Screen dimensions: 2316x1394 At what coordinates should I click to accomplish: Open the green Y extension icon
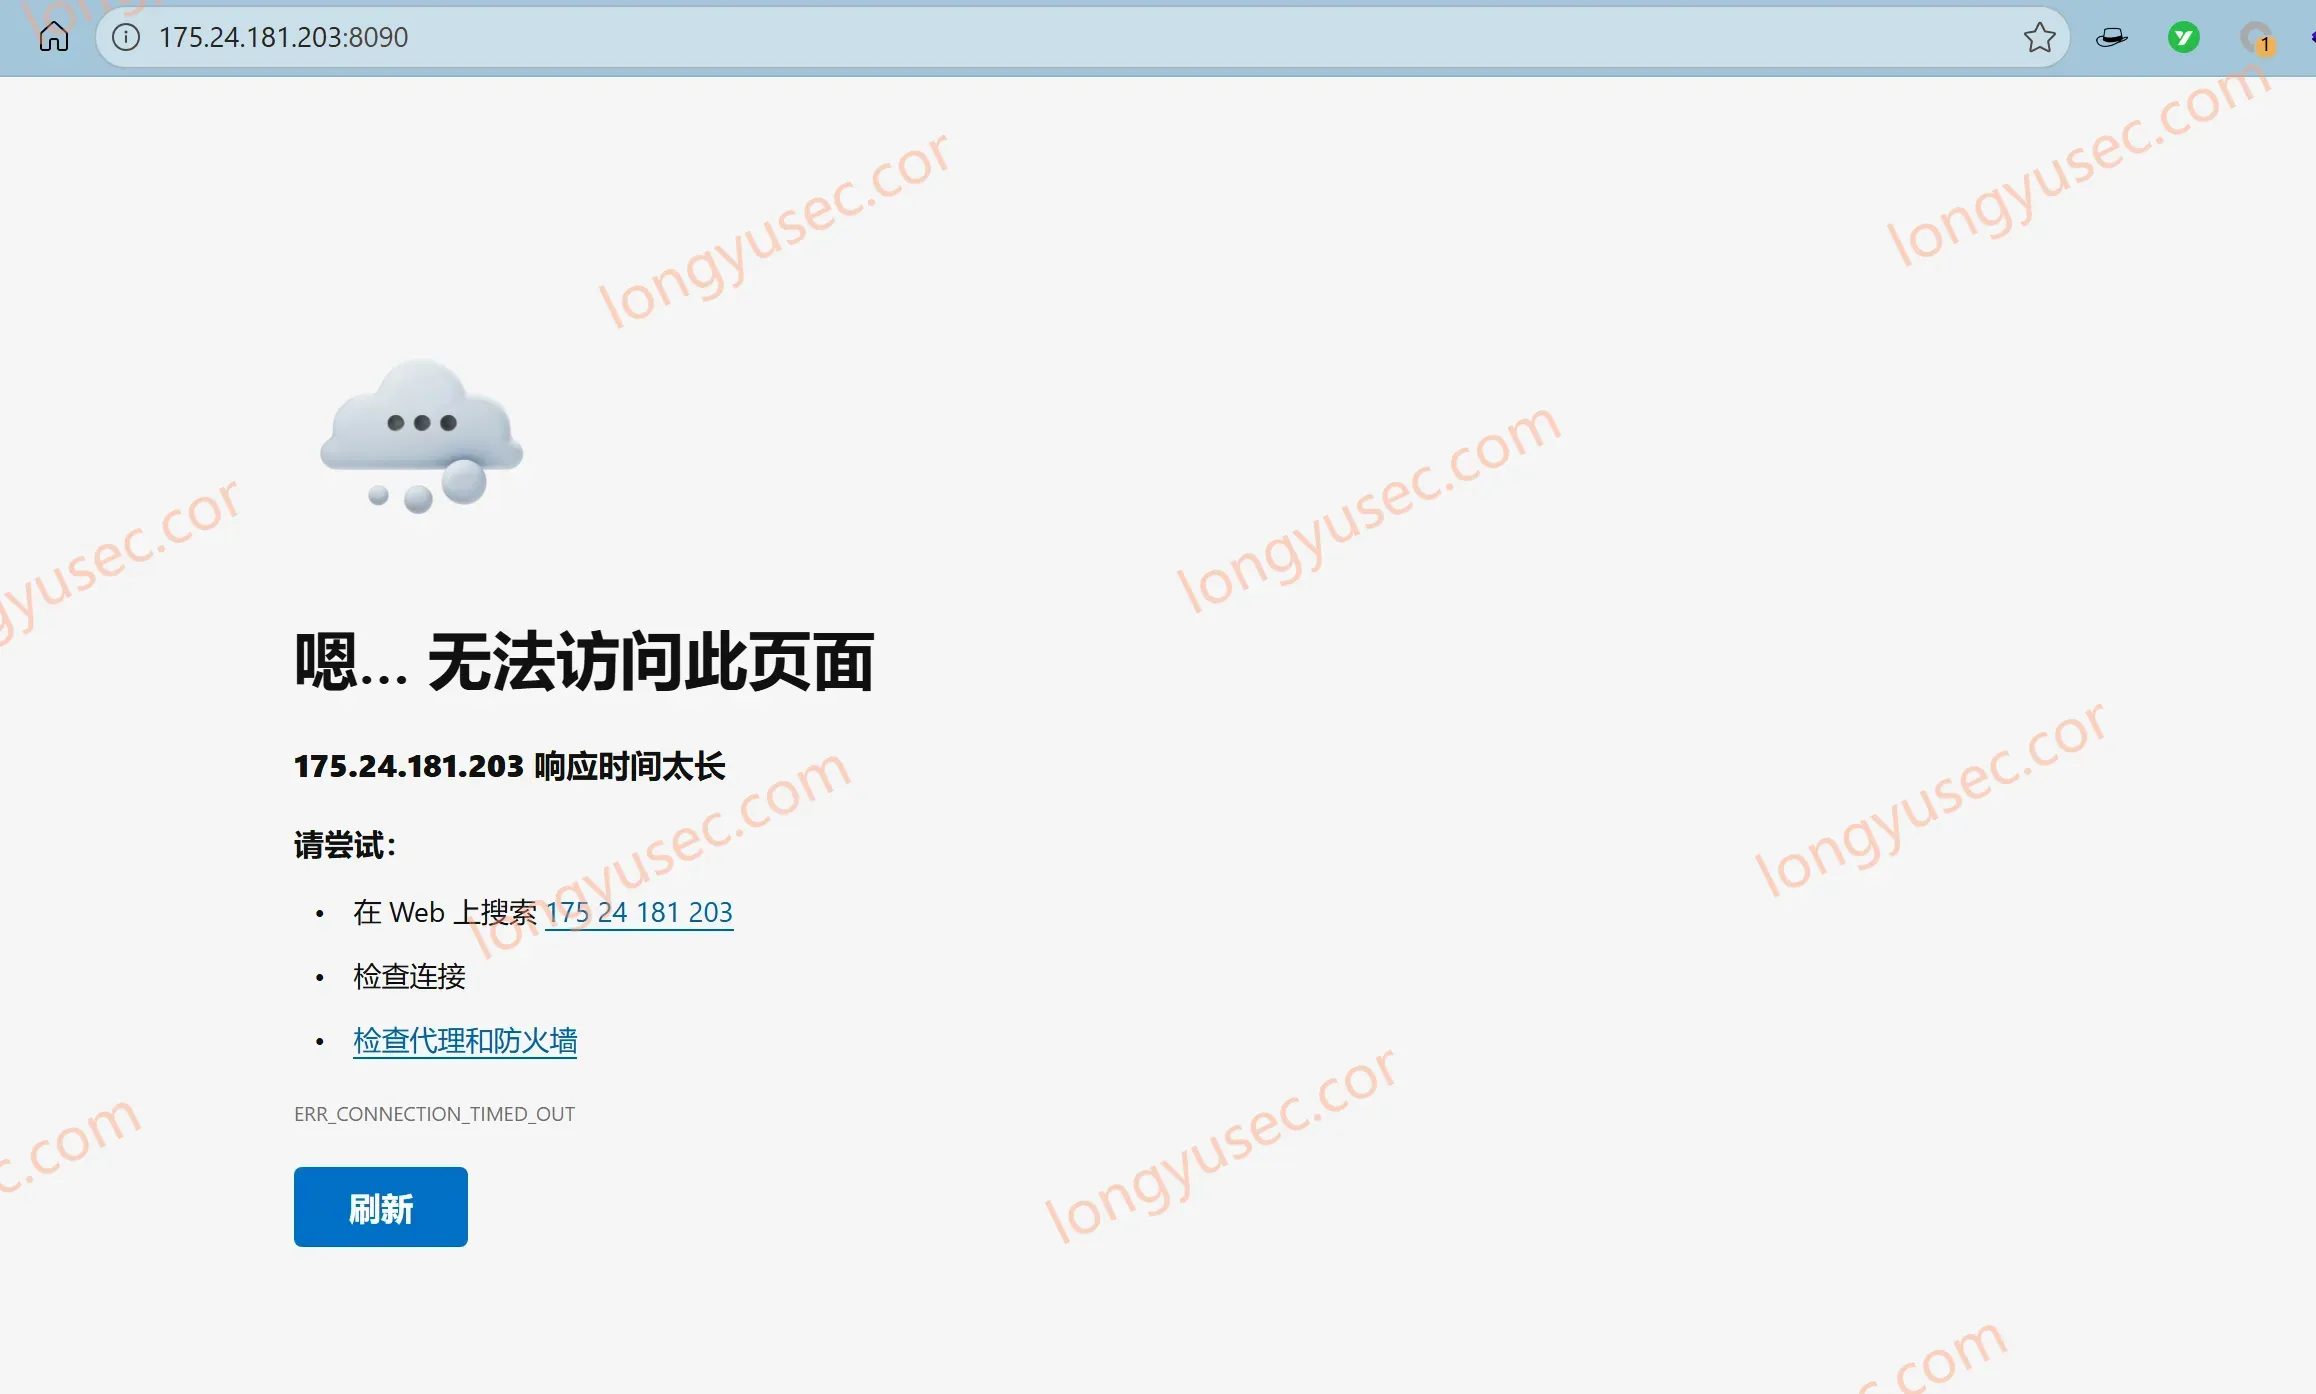pyautogui.click(x=2183, y=38)
